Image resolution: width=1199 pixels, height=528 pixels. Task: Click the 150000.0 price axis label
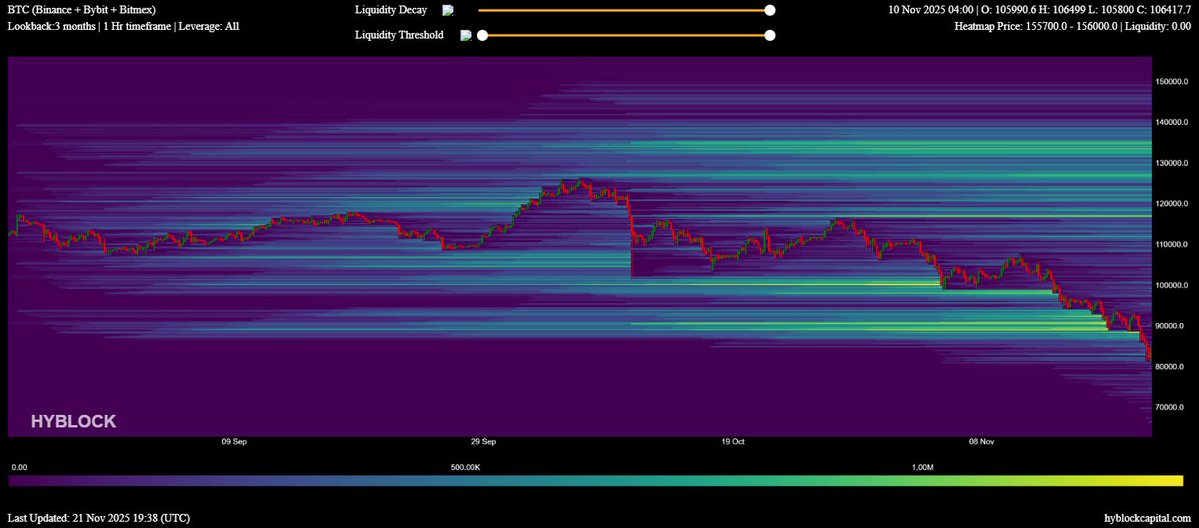(1172, 81)
